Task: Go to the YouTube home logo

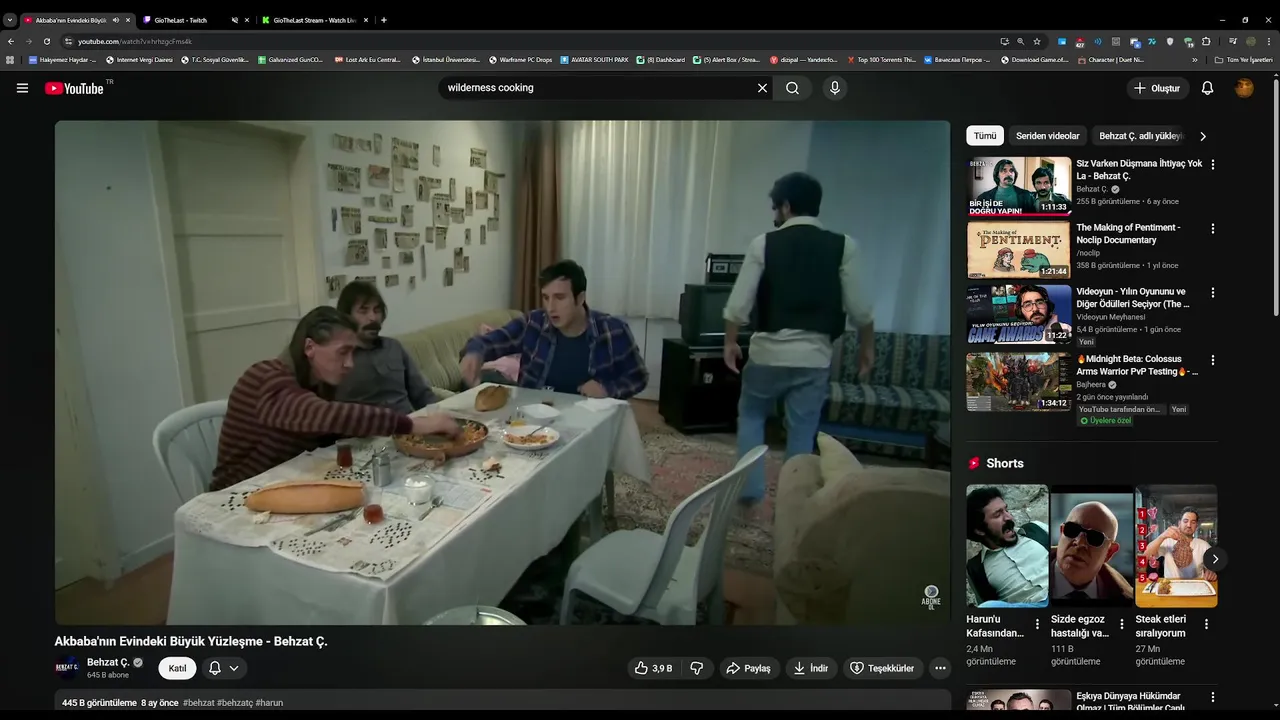Action: tap(74, 88)
